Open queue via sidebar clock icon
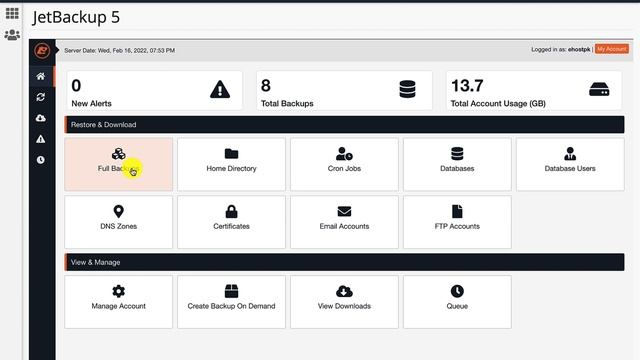 pyautogui.click(x=40, y=160)
